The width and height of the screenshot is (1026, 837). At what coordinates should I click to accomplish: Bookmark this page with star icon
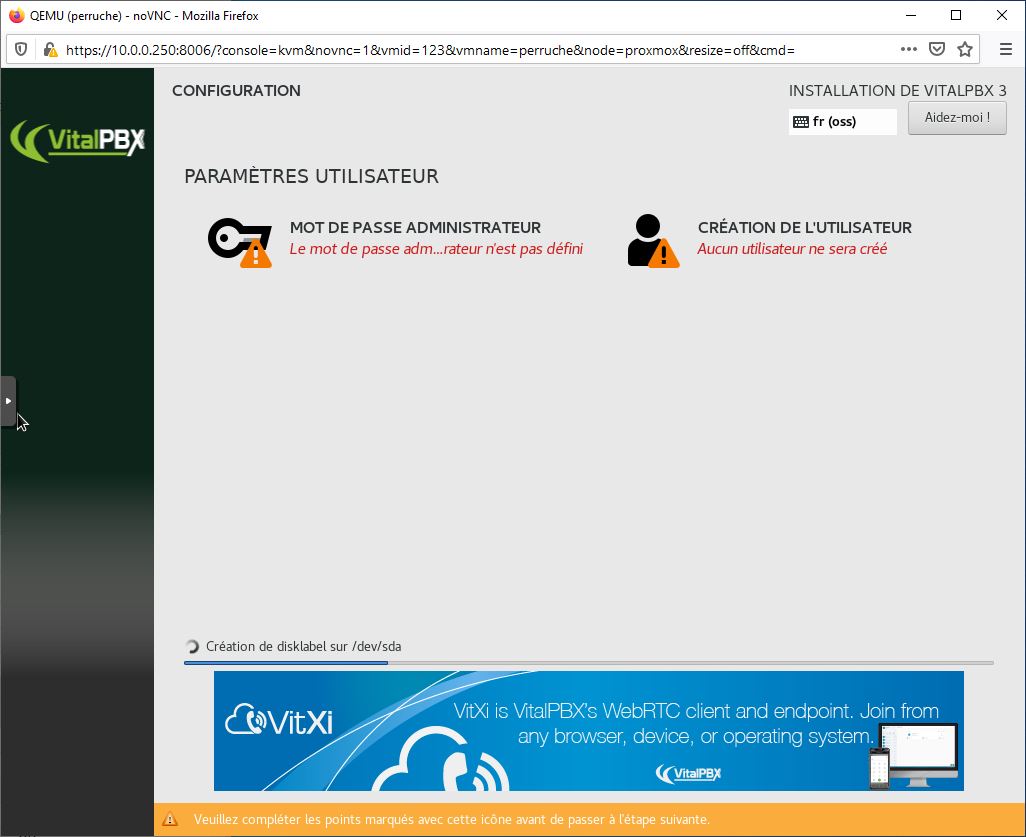[x=965, y=49]
